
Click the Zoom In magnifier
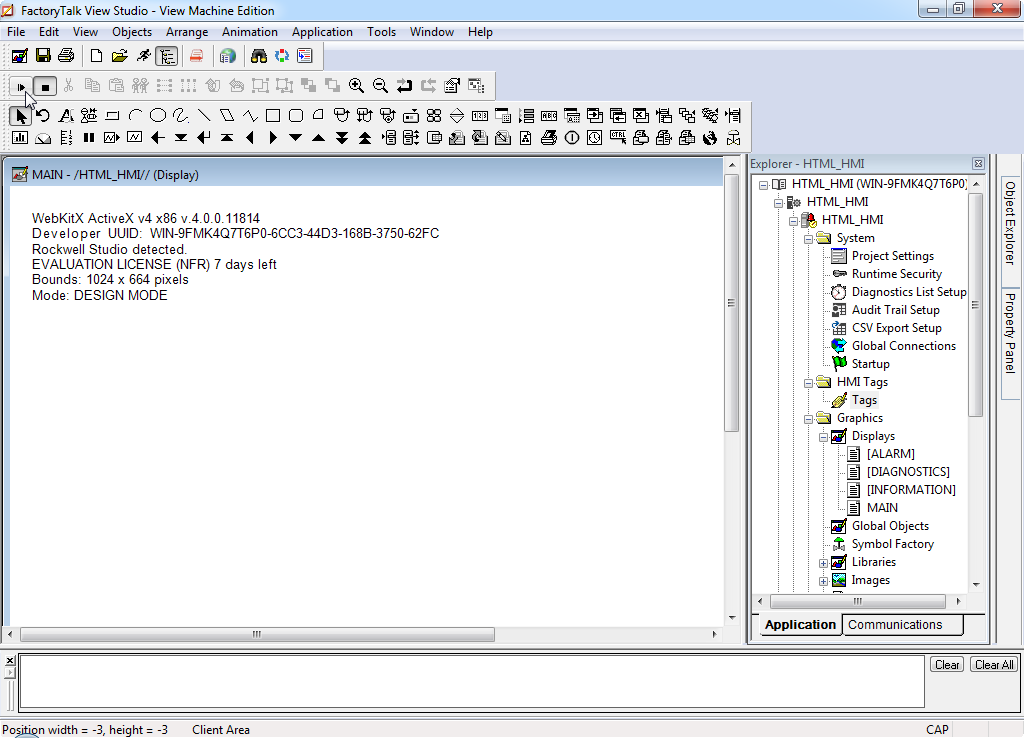pos(356,86)
